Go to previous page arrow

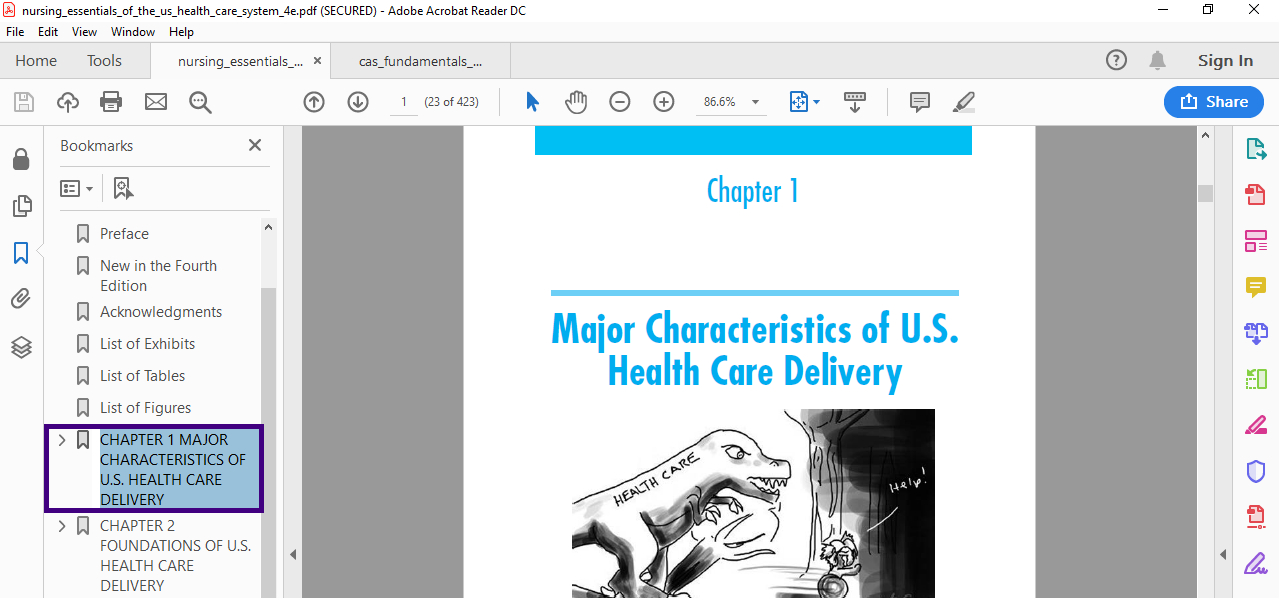(314, 102)
